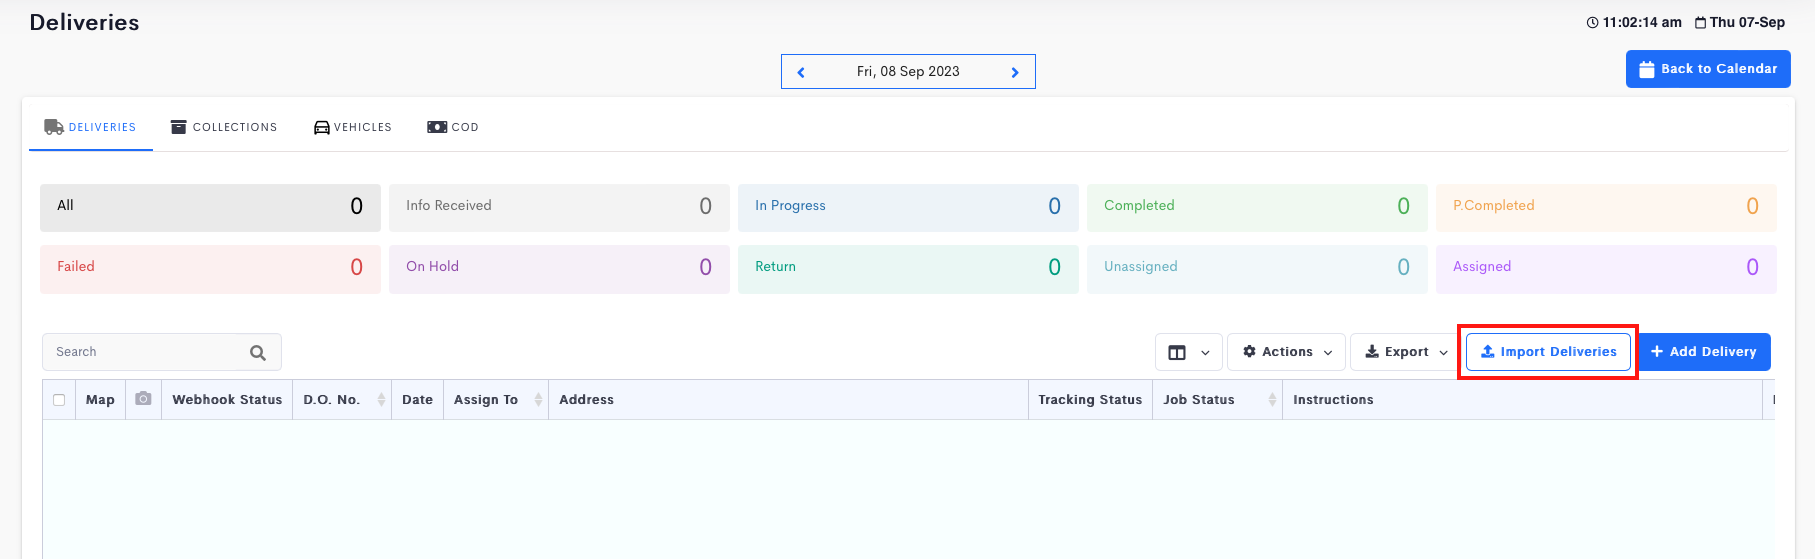Toggle the select-all rows checkbox

tap(59, 399)
